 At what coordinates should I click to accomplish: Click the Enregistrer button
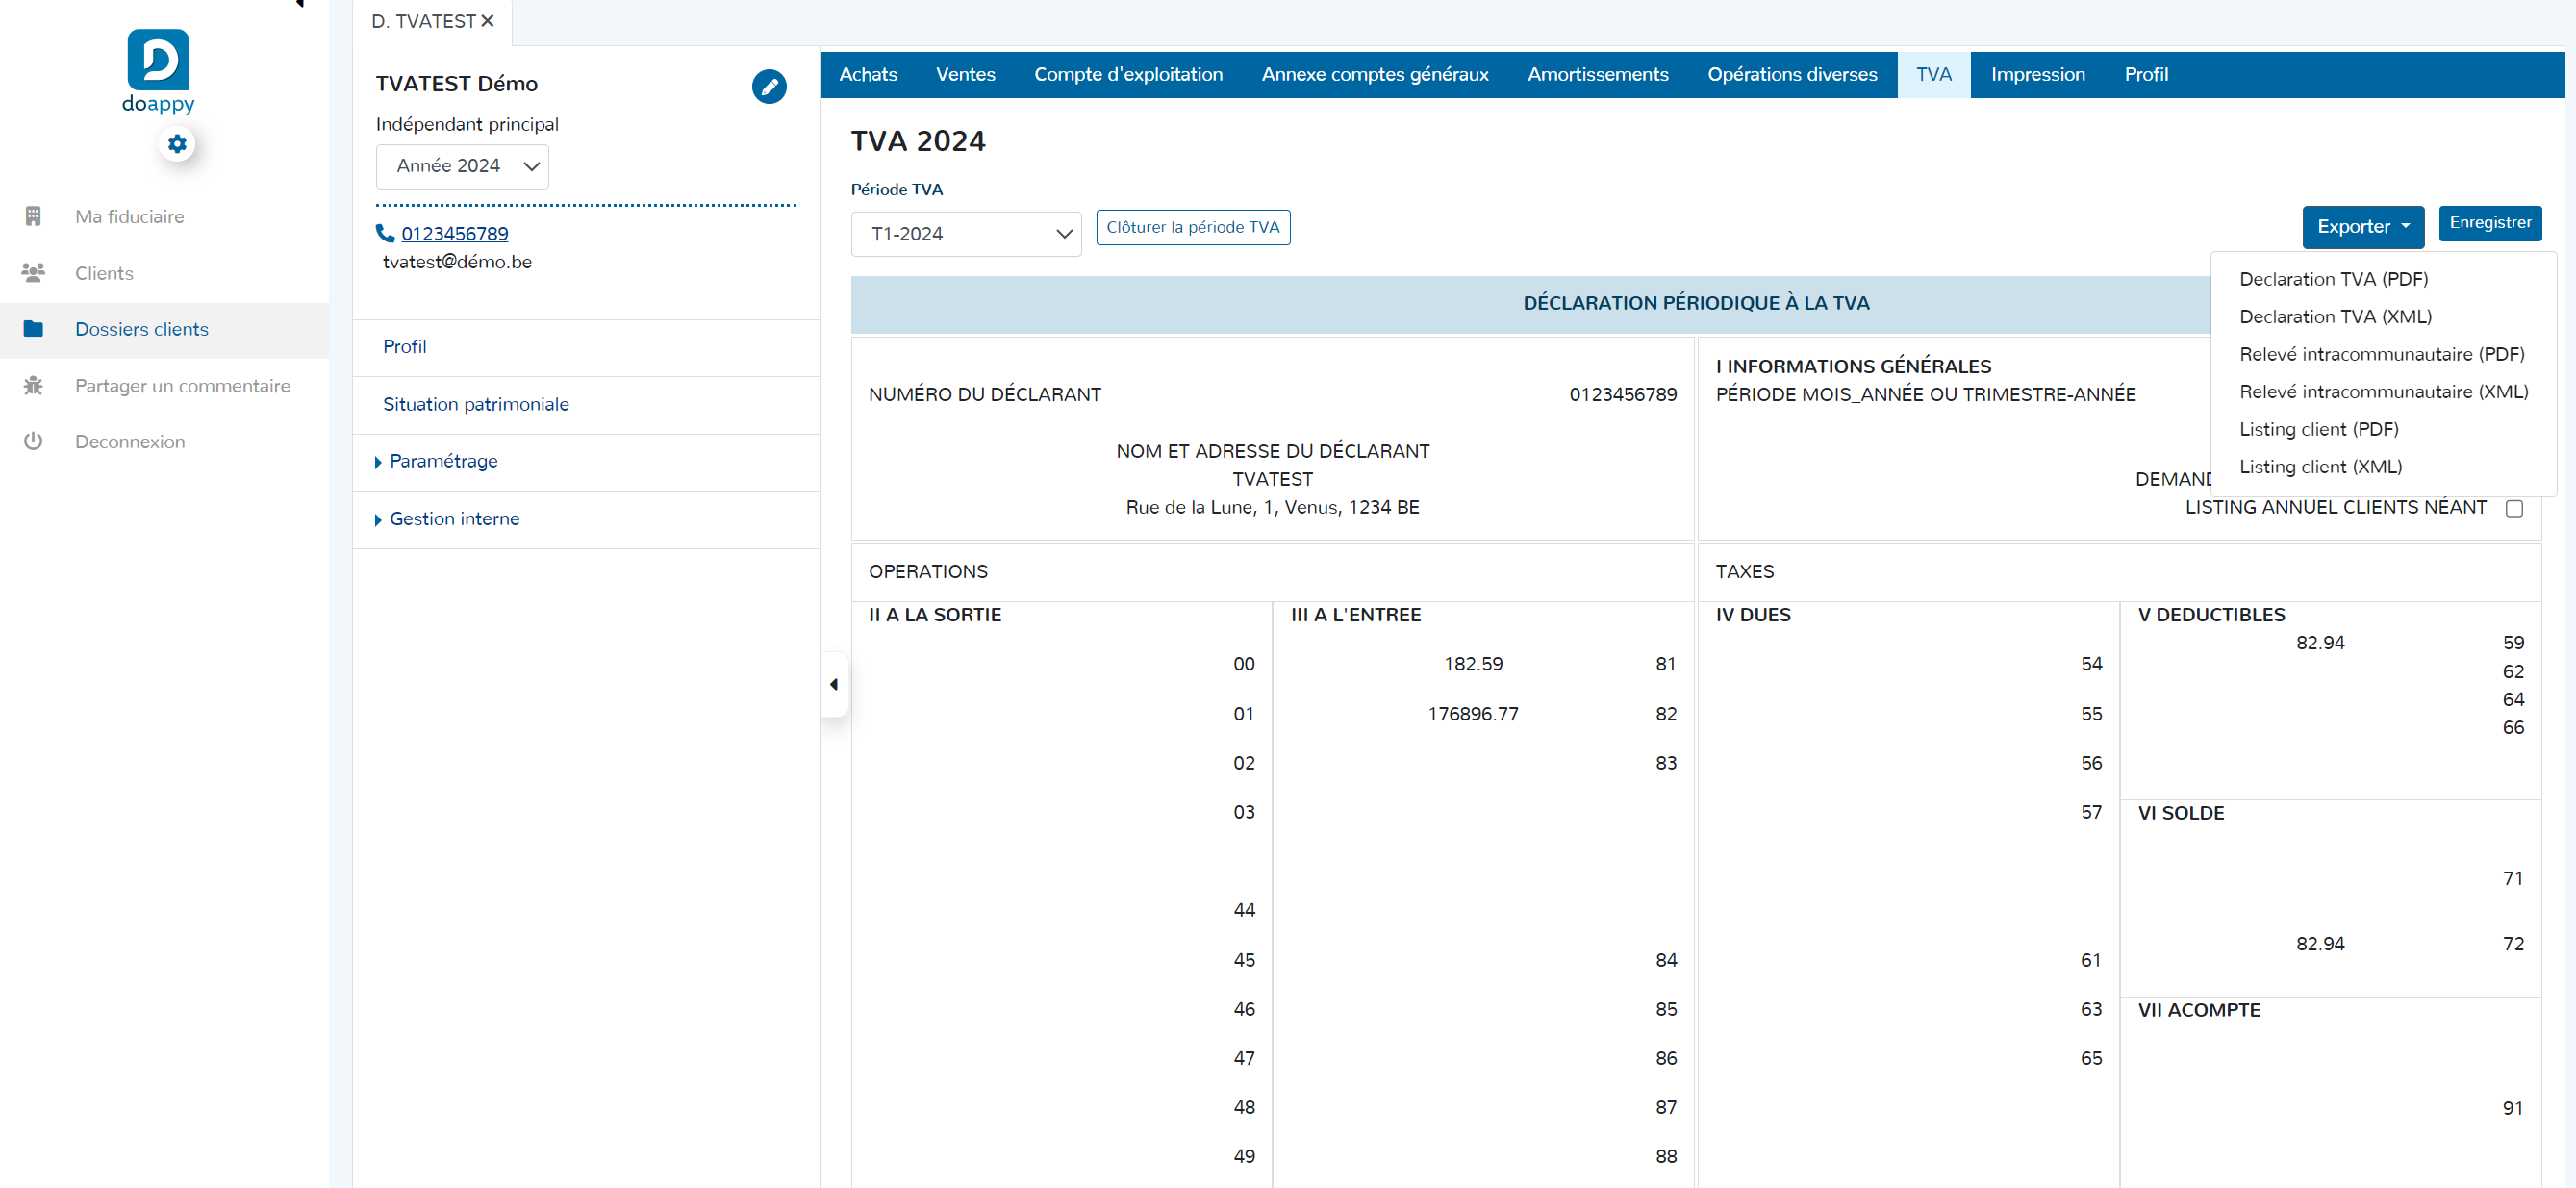(2489, 222)
